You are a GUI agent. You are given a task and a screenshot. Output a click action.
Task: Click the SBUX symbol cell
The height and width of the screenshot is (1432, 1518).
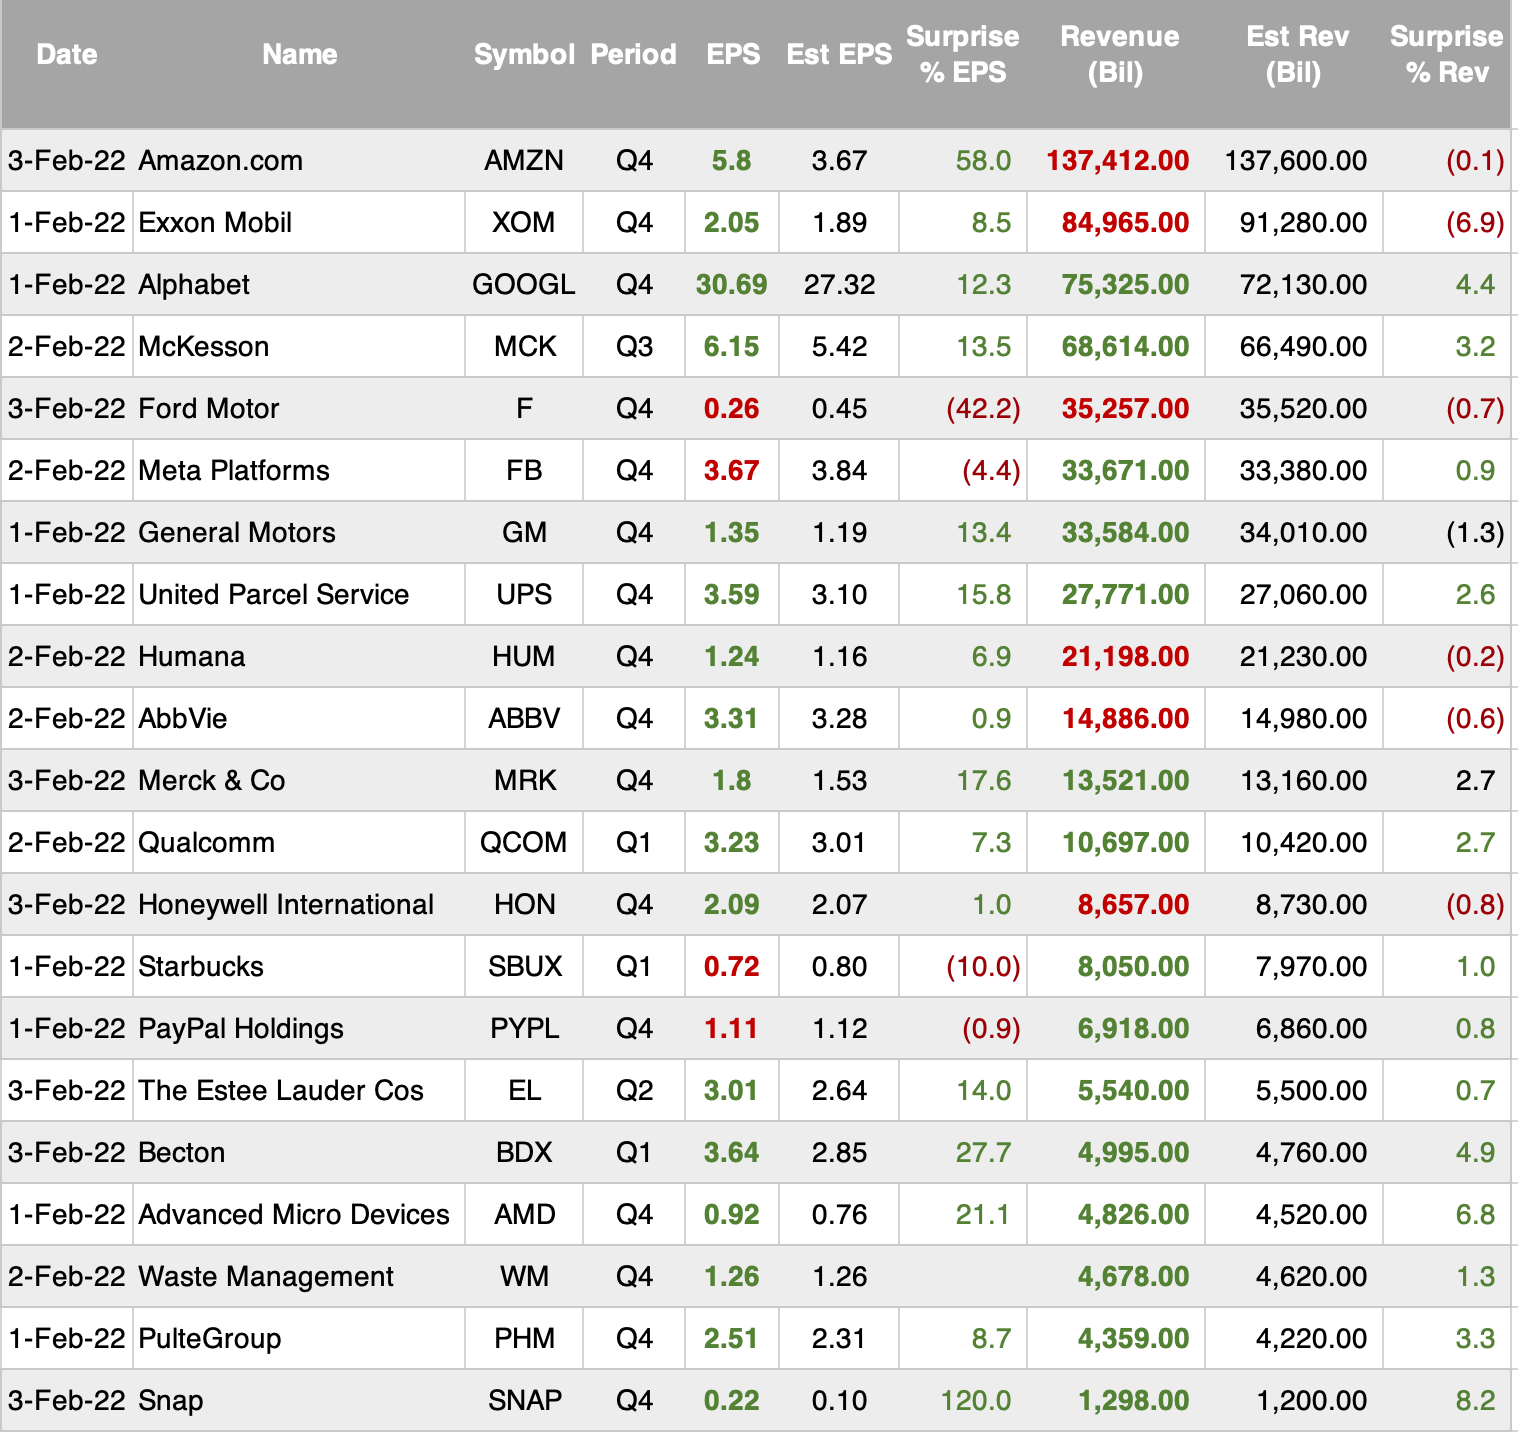pos(524,966)
